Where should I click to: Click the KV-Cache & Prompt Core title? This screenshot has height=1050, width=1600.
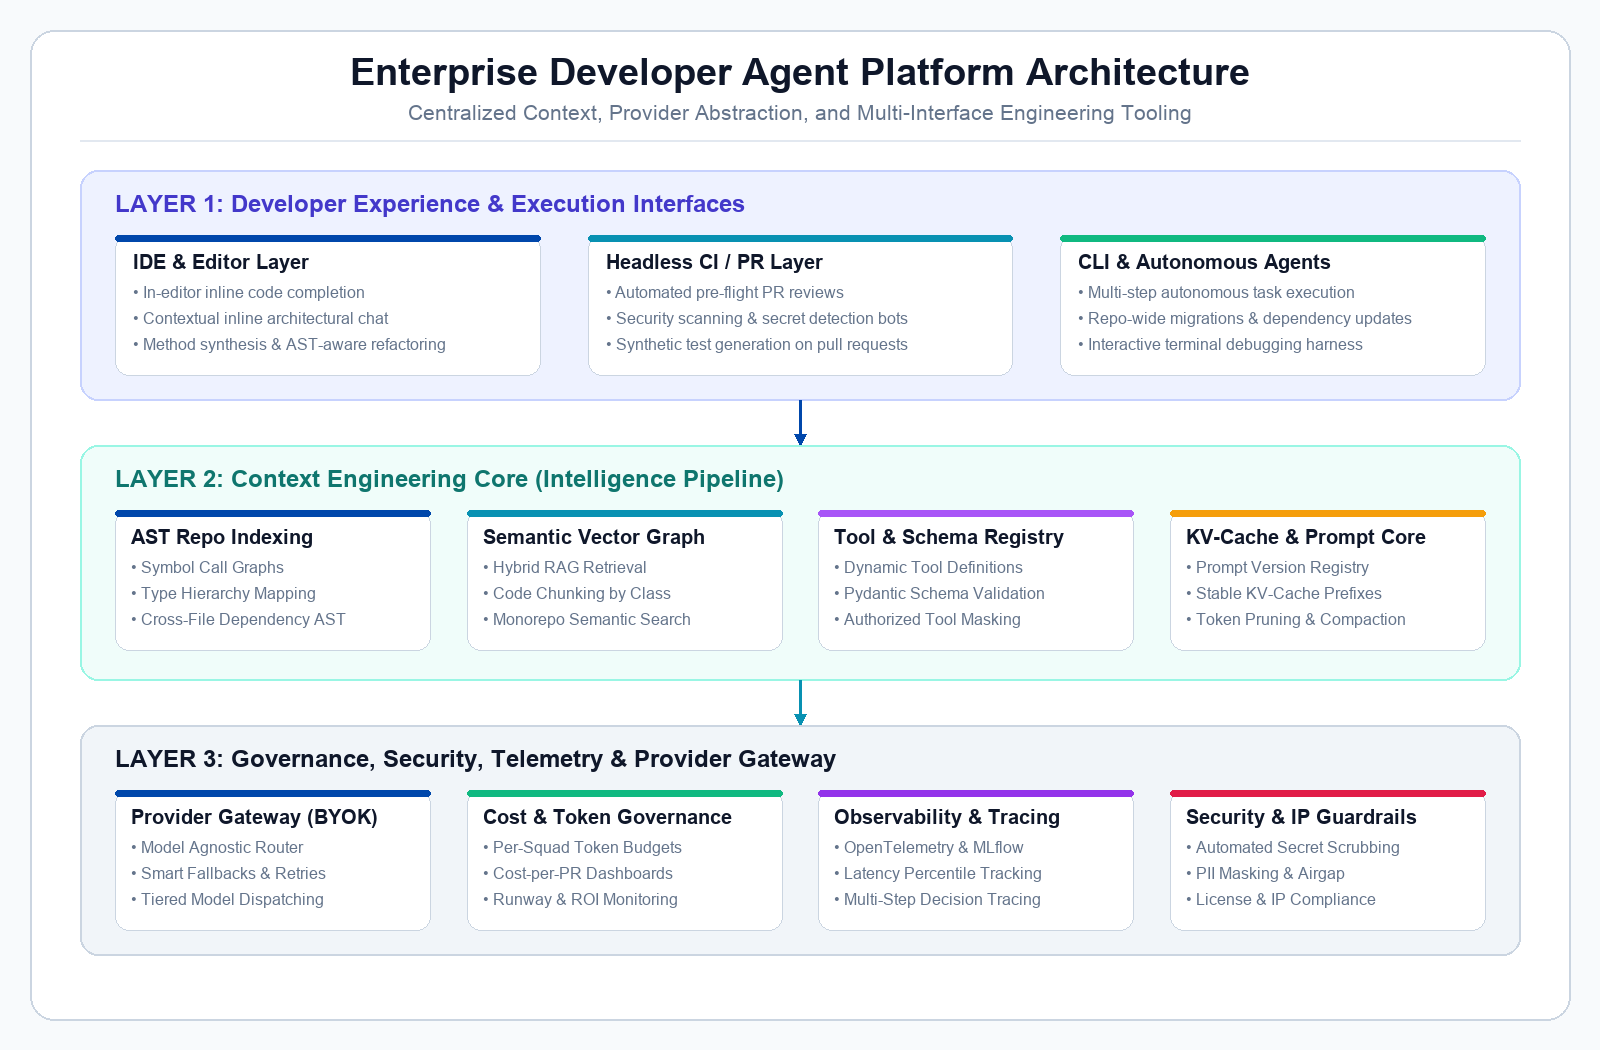pos(1306,537)
